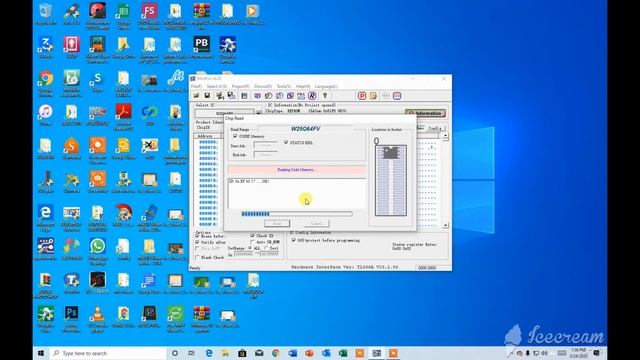Click the Information button
Viewport: 640px width, 360px height.
425,113
